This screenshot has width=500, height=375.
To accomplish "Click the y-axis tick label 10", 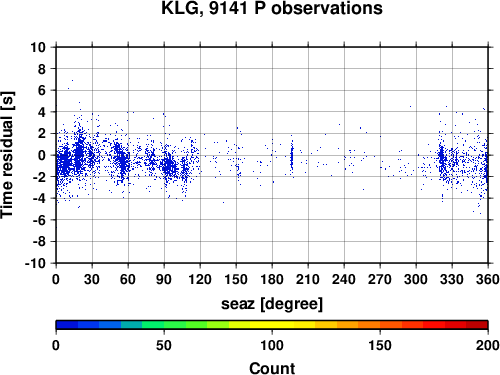I will coord(38,47).
